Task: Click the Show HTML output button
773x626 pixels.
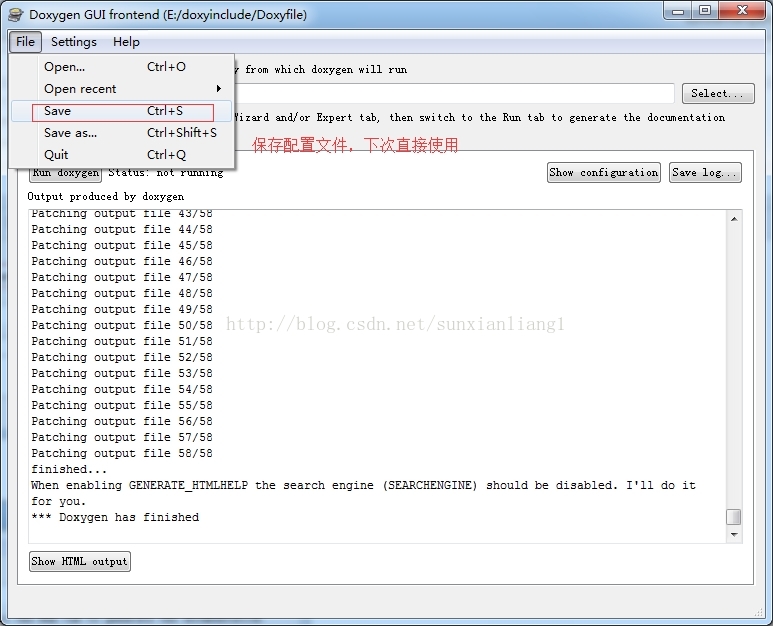Action: (x=80, y=561)
